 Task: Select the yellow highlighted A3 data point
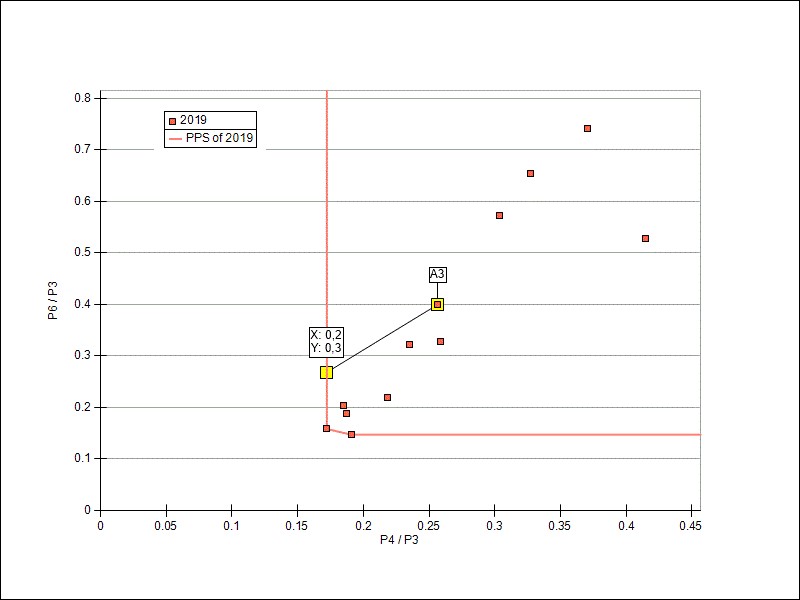(437, 304)
